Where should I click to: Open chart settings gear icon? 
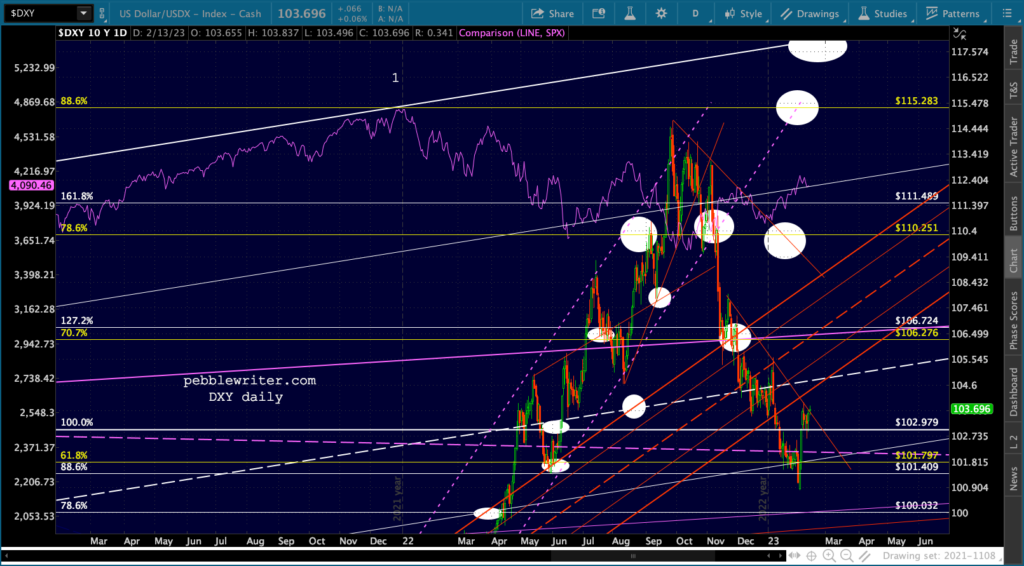click(662, 13)
